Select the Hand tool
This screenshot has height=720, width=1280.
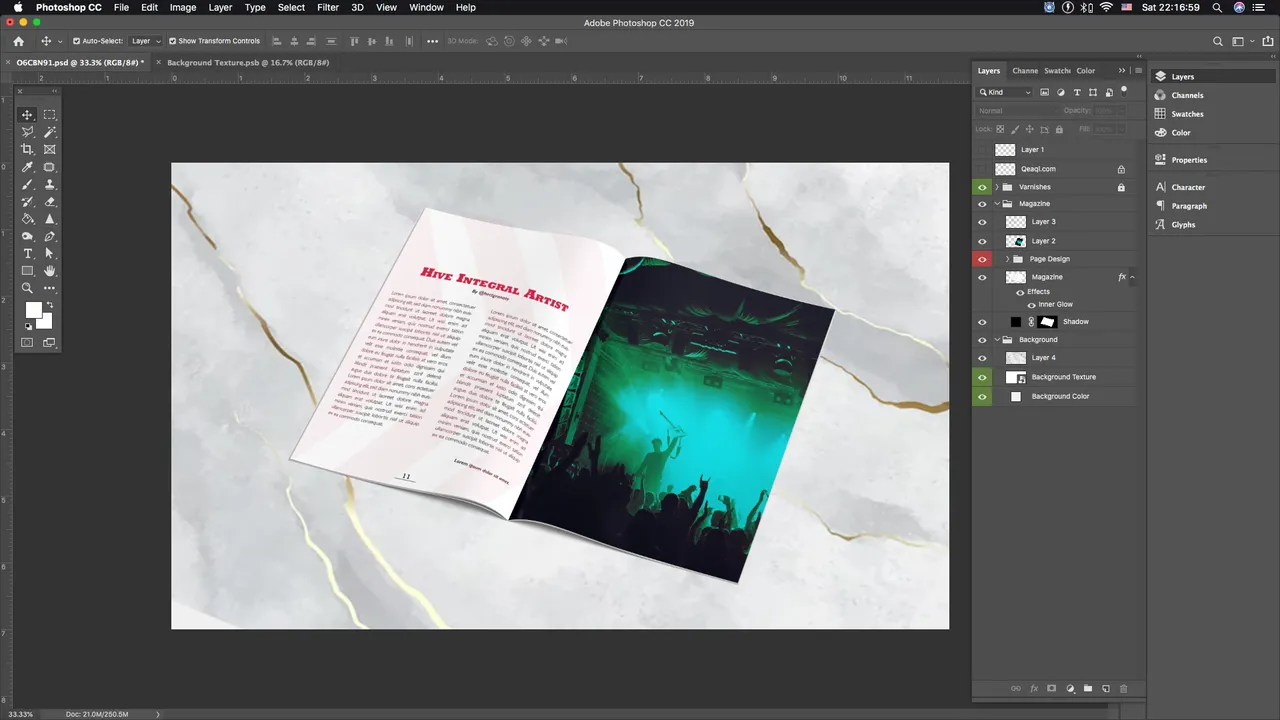click(49, 271)
